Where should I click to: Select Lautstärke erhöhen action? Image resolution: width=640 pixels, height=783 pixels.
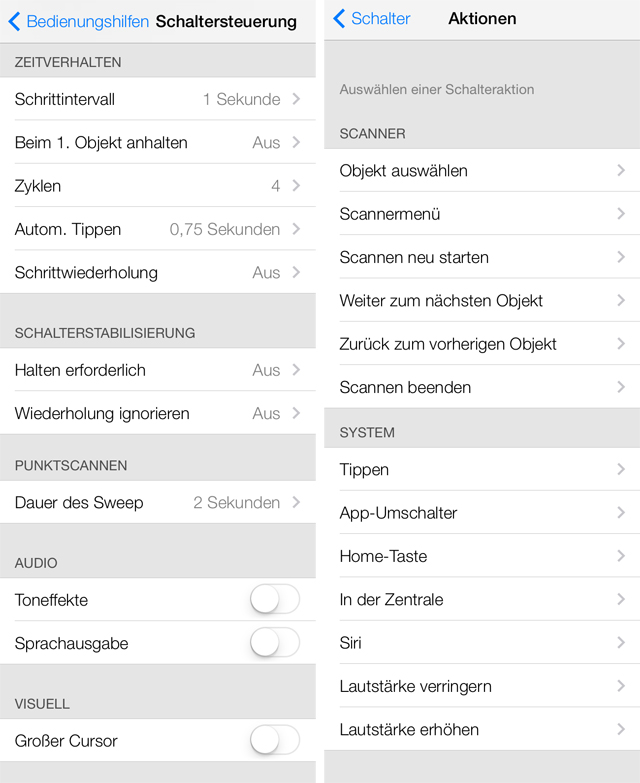[x=482, y=729]
